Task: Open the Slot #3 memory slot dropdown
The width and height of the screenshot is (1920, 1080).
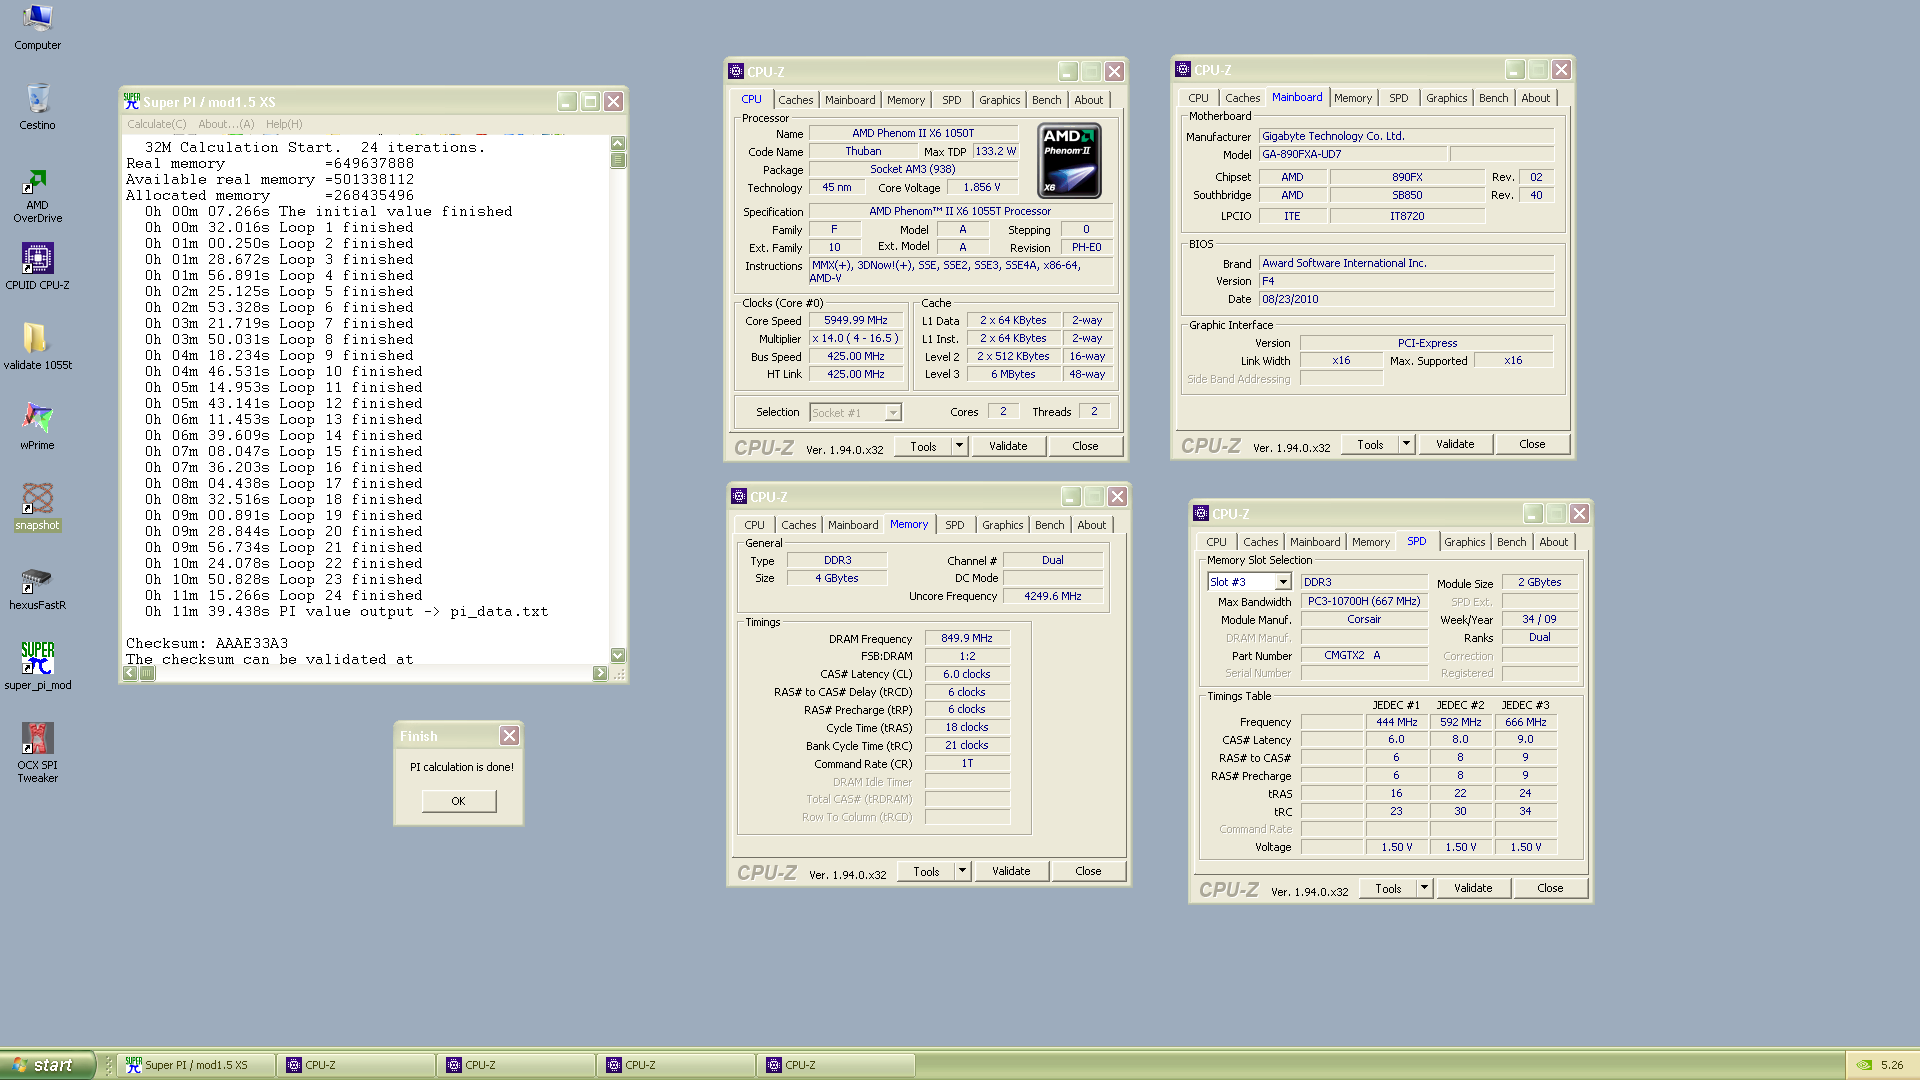Action: click(x=1283, y=582)
